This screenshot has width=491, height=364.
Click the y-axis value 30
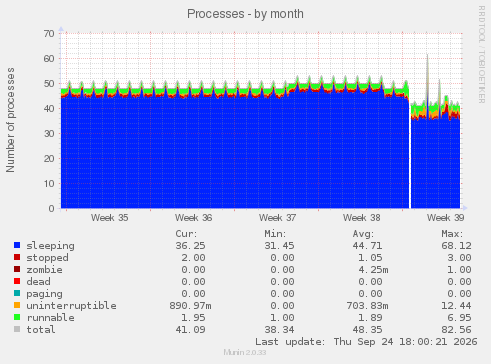(x=49, y=133)
